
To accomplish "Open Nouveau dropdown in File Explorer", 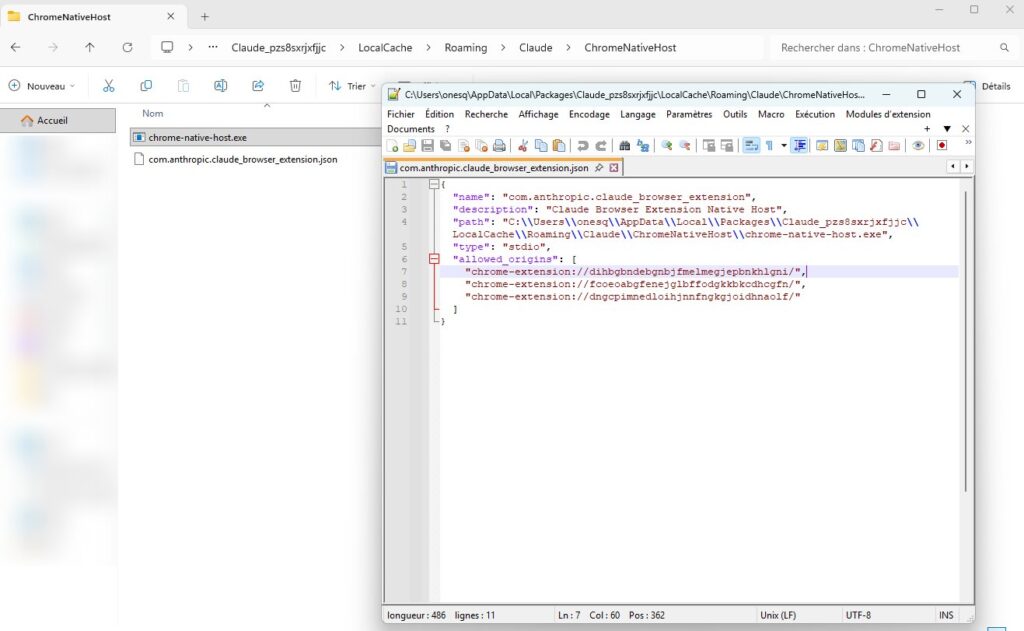I will click(42, 86).
